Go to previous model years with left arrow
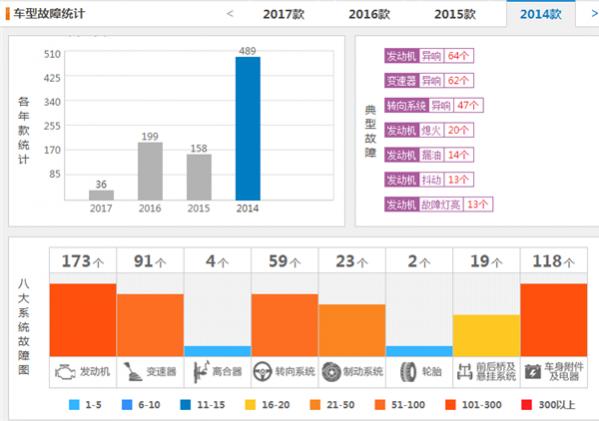The image size is (599, 421). pyautogui.click(x=230, y=14)
